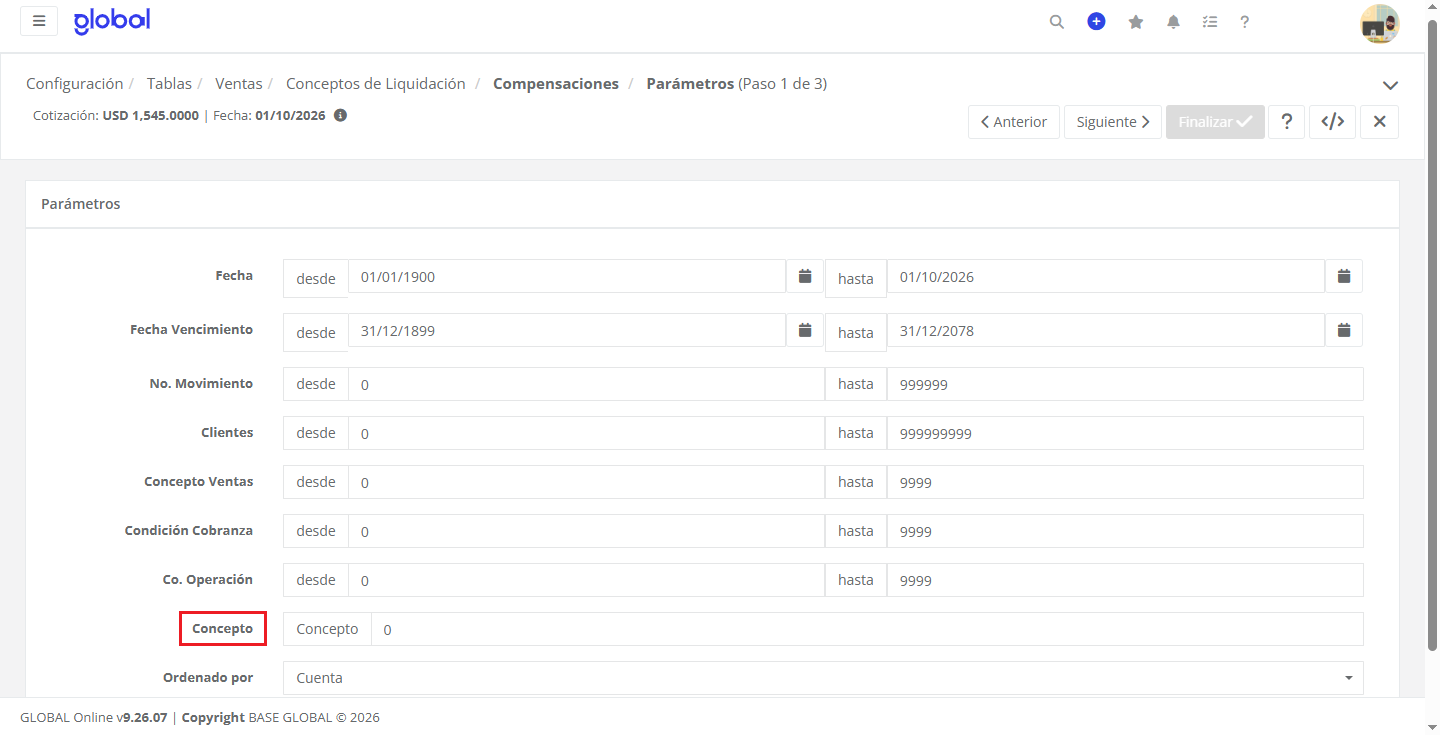This screenshot has height=735, width=1440.
Task: Close the Parámetros wizard with X
Action: 1379,122
